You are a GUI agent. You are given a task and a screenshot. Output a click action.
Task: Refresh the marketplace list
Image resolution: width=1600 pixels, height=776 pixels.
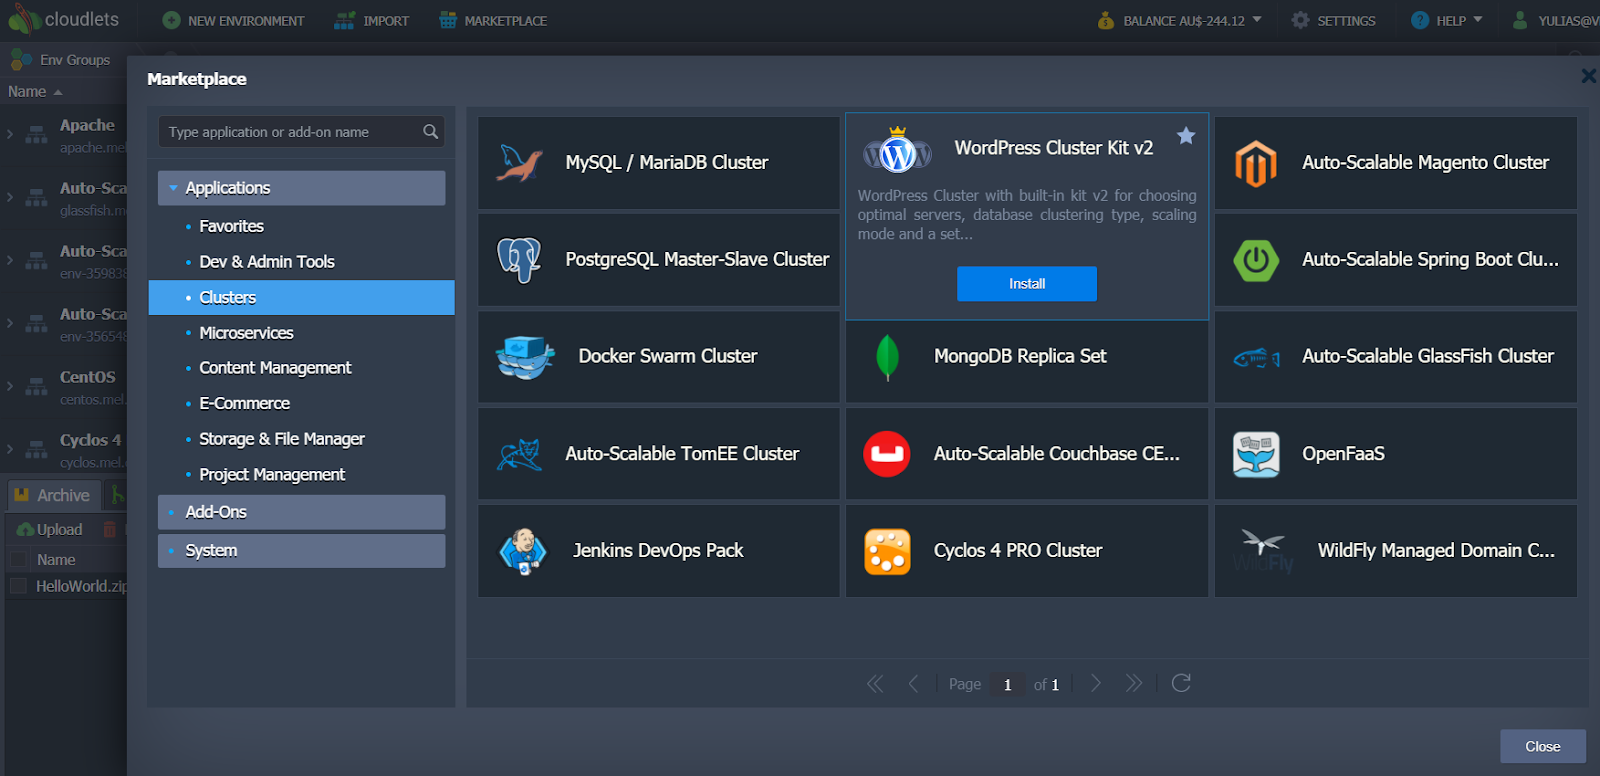[1181, 683]
